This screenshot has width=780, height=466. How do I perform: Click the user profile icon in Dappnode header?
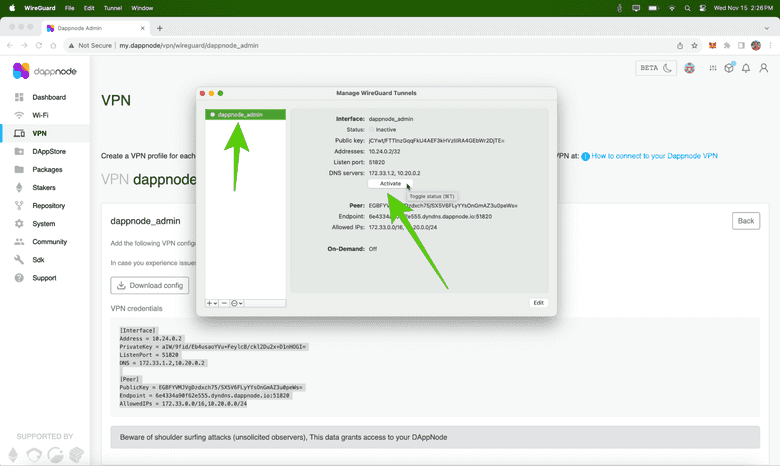(763, 68)
